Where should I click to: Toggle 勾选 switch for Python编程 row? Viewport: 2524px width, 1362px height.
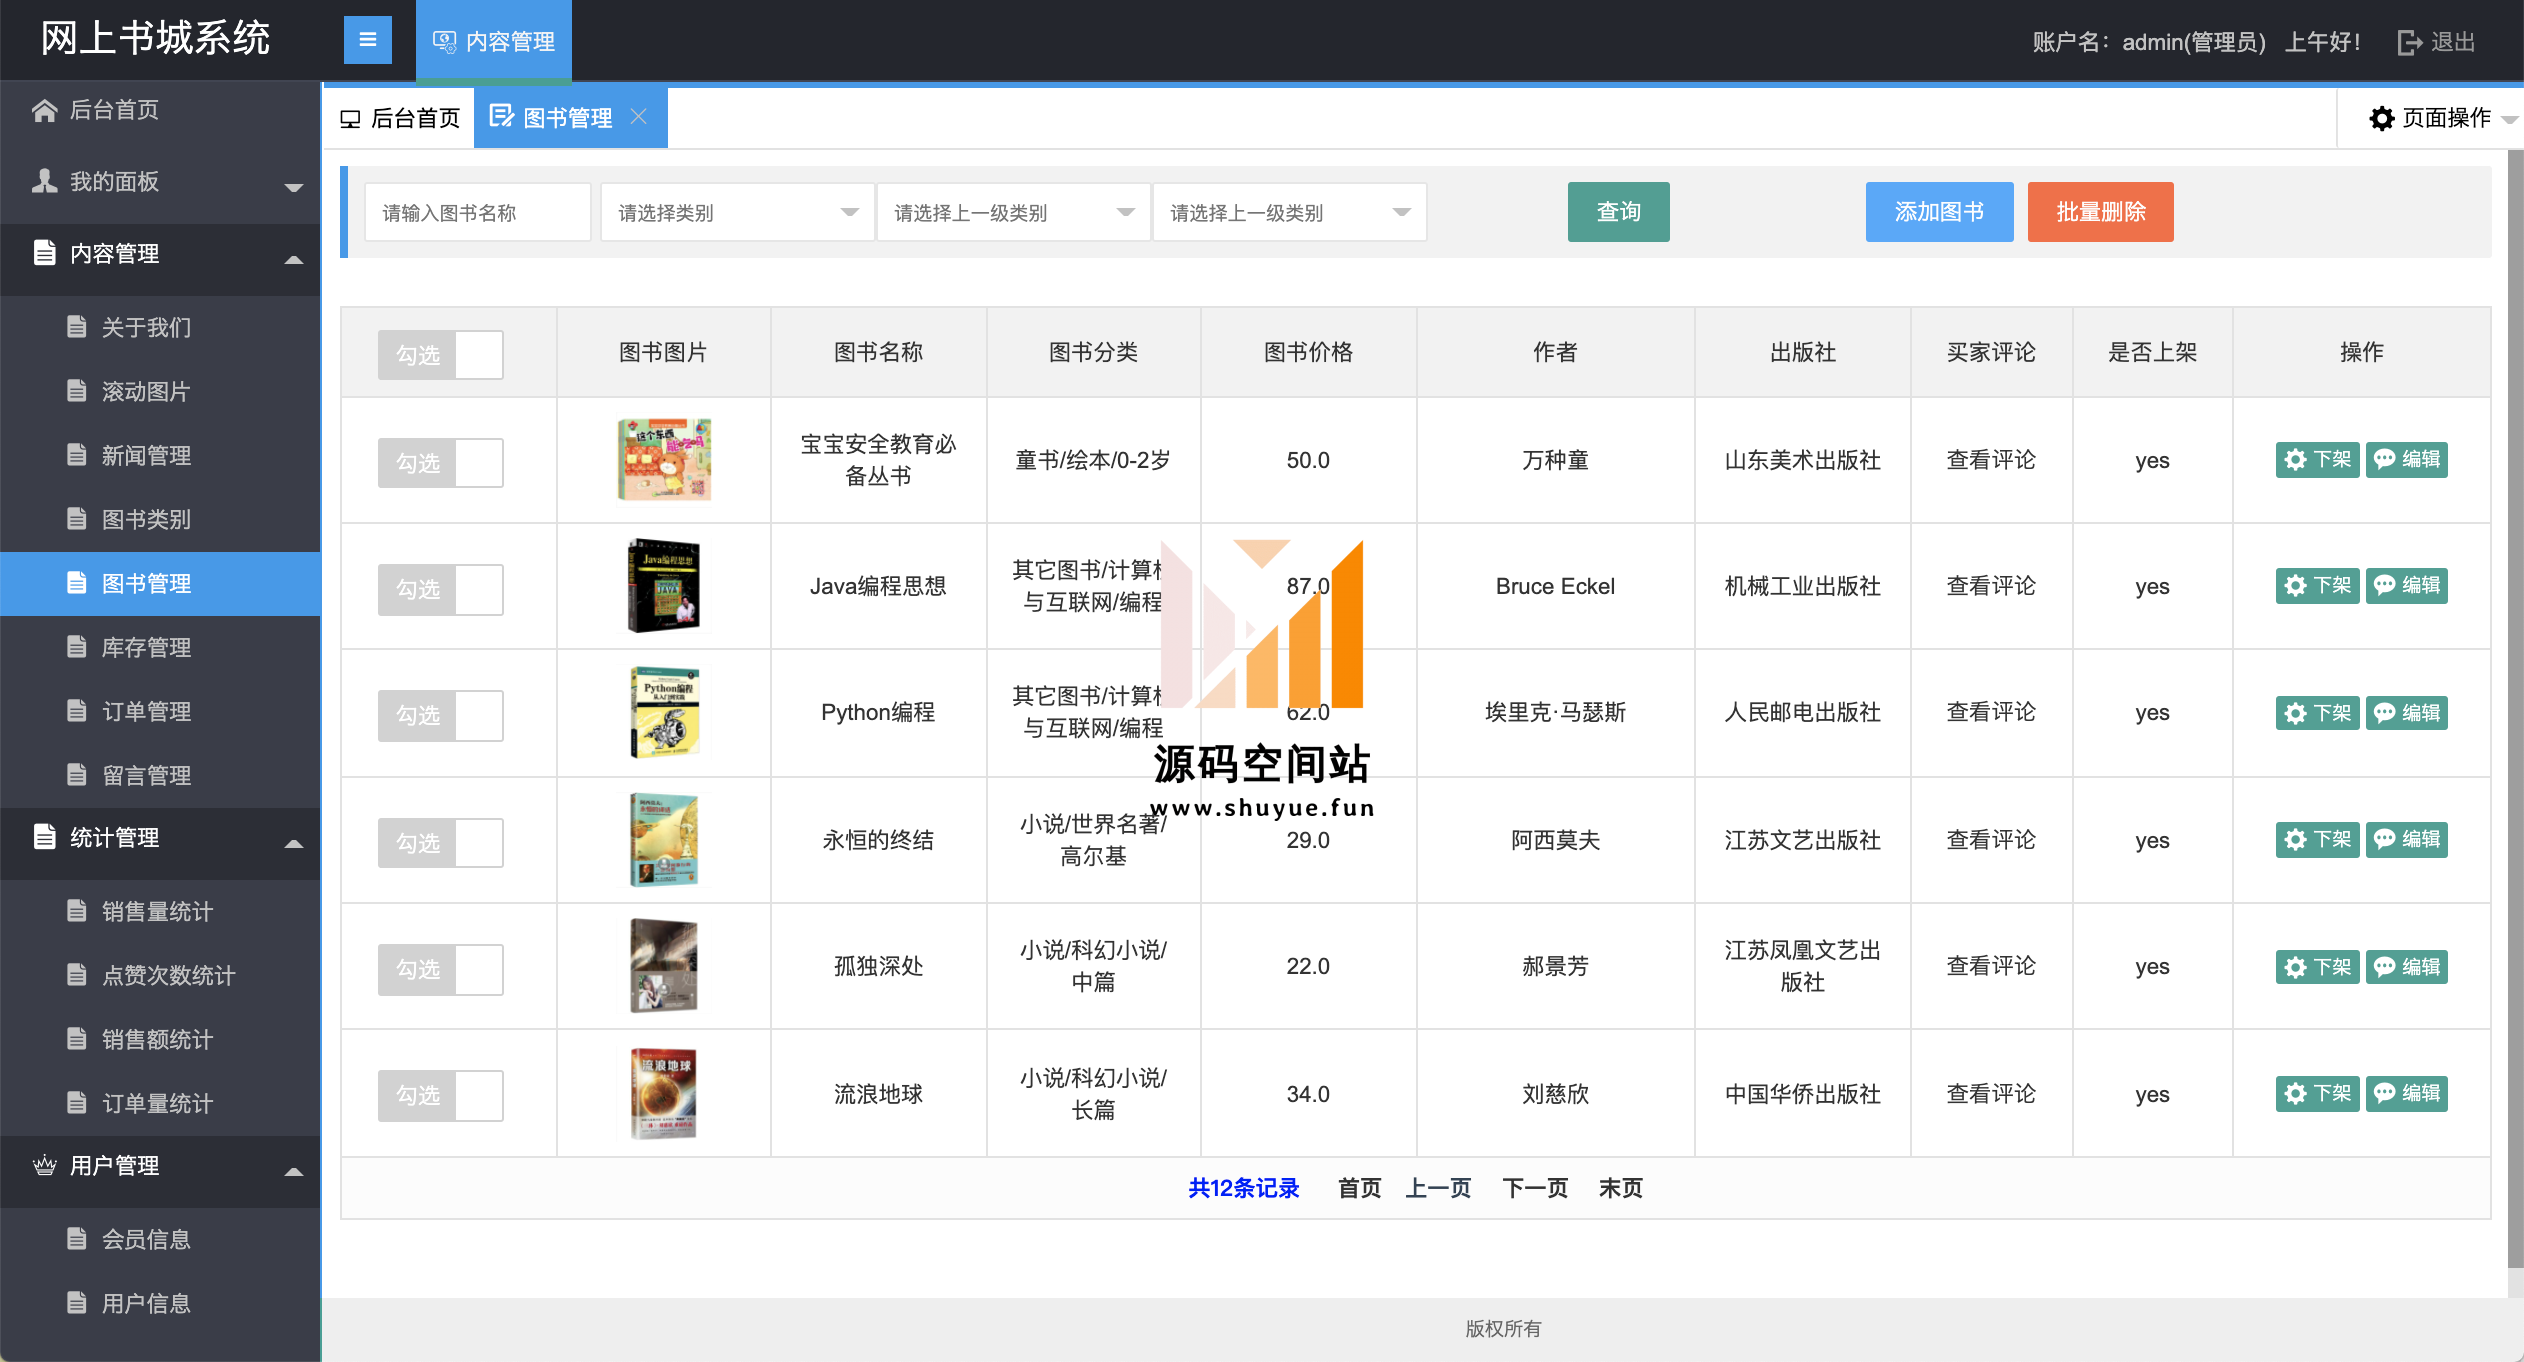point(440,715)
